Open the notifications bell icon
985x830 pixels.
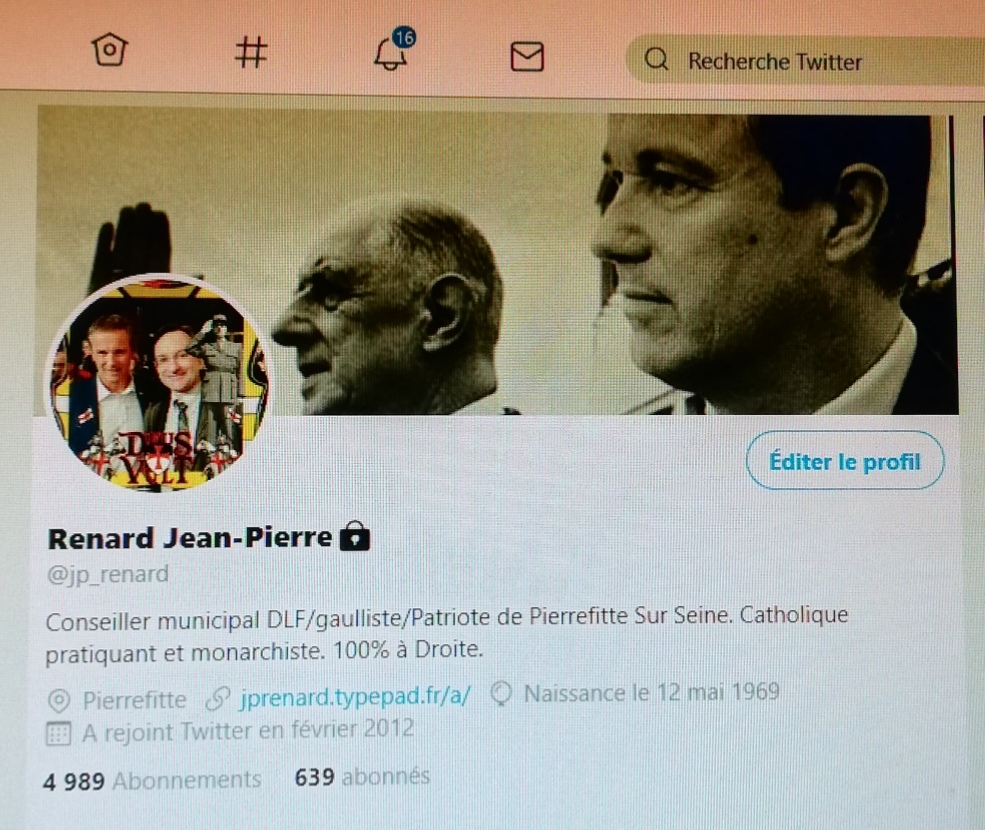[x=390, y=55]
